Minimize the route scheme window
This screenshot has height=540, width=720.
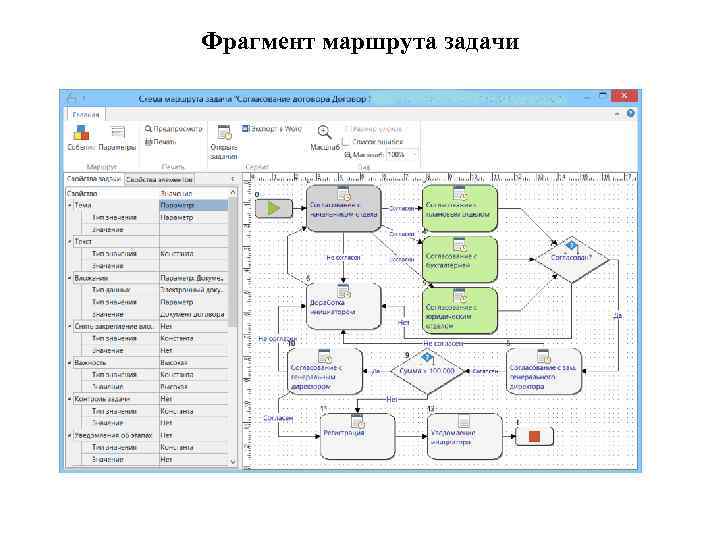pyautogui.click(x=587, y=96)
